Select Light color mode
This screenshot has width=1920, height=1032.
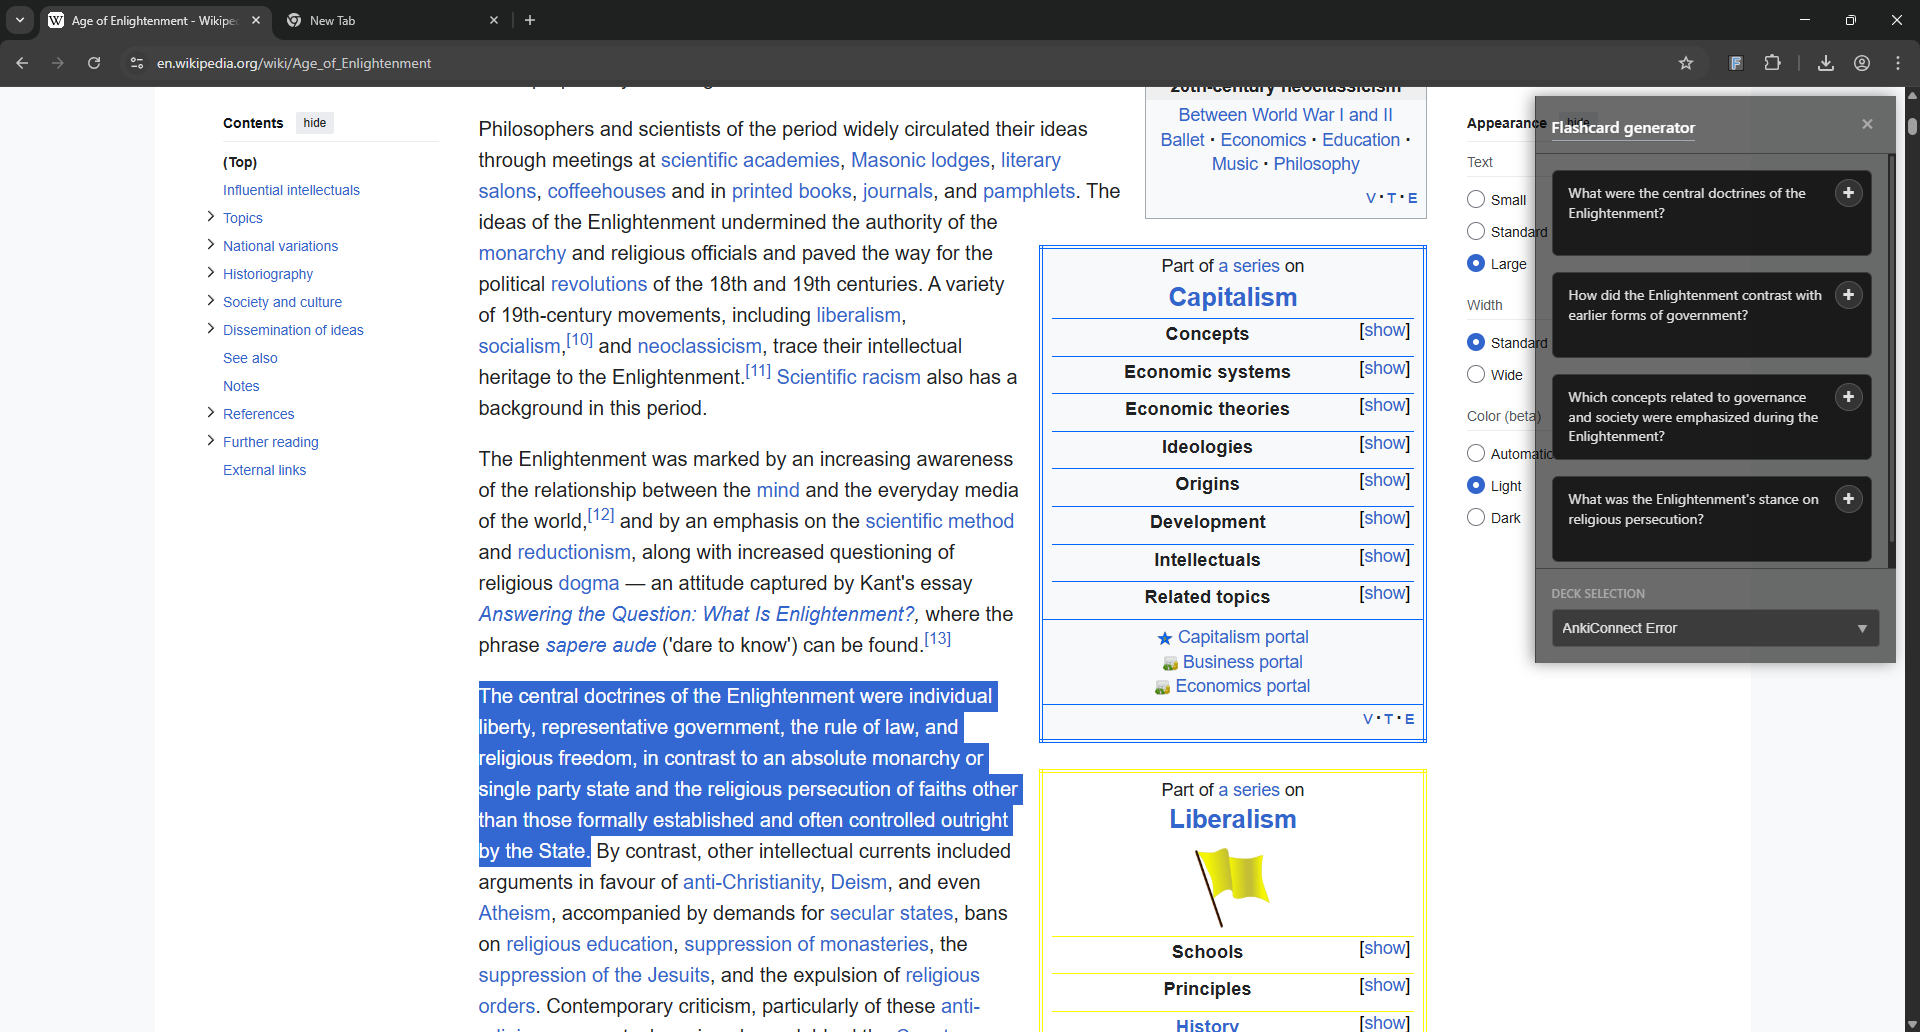tap(1476, 485)
